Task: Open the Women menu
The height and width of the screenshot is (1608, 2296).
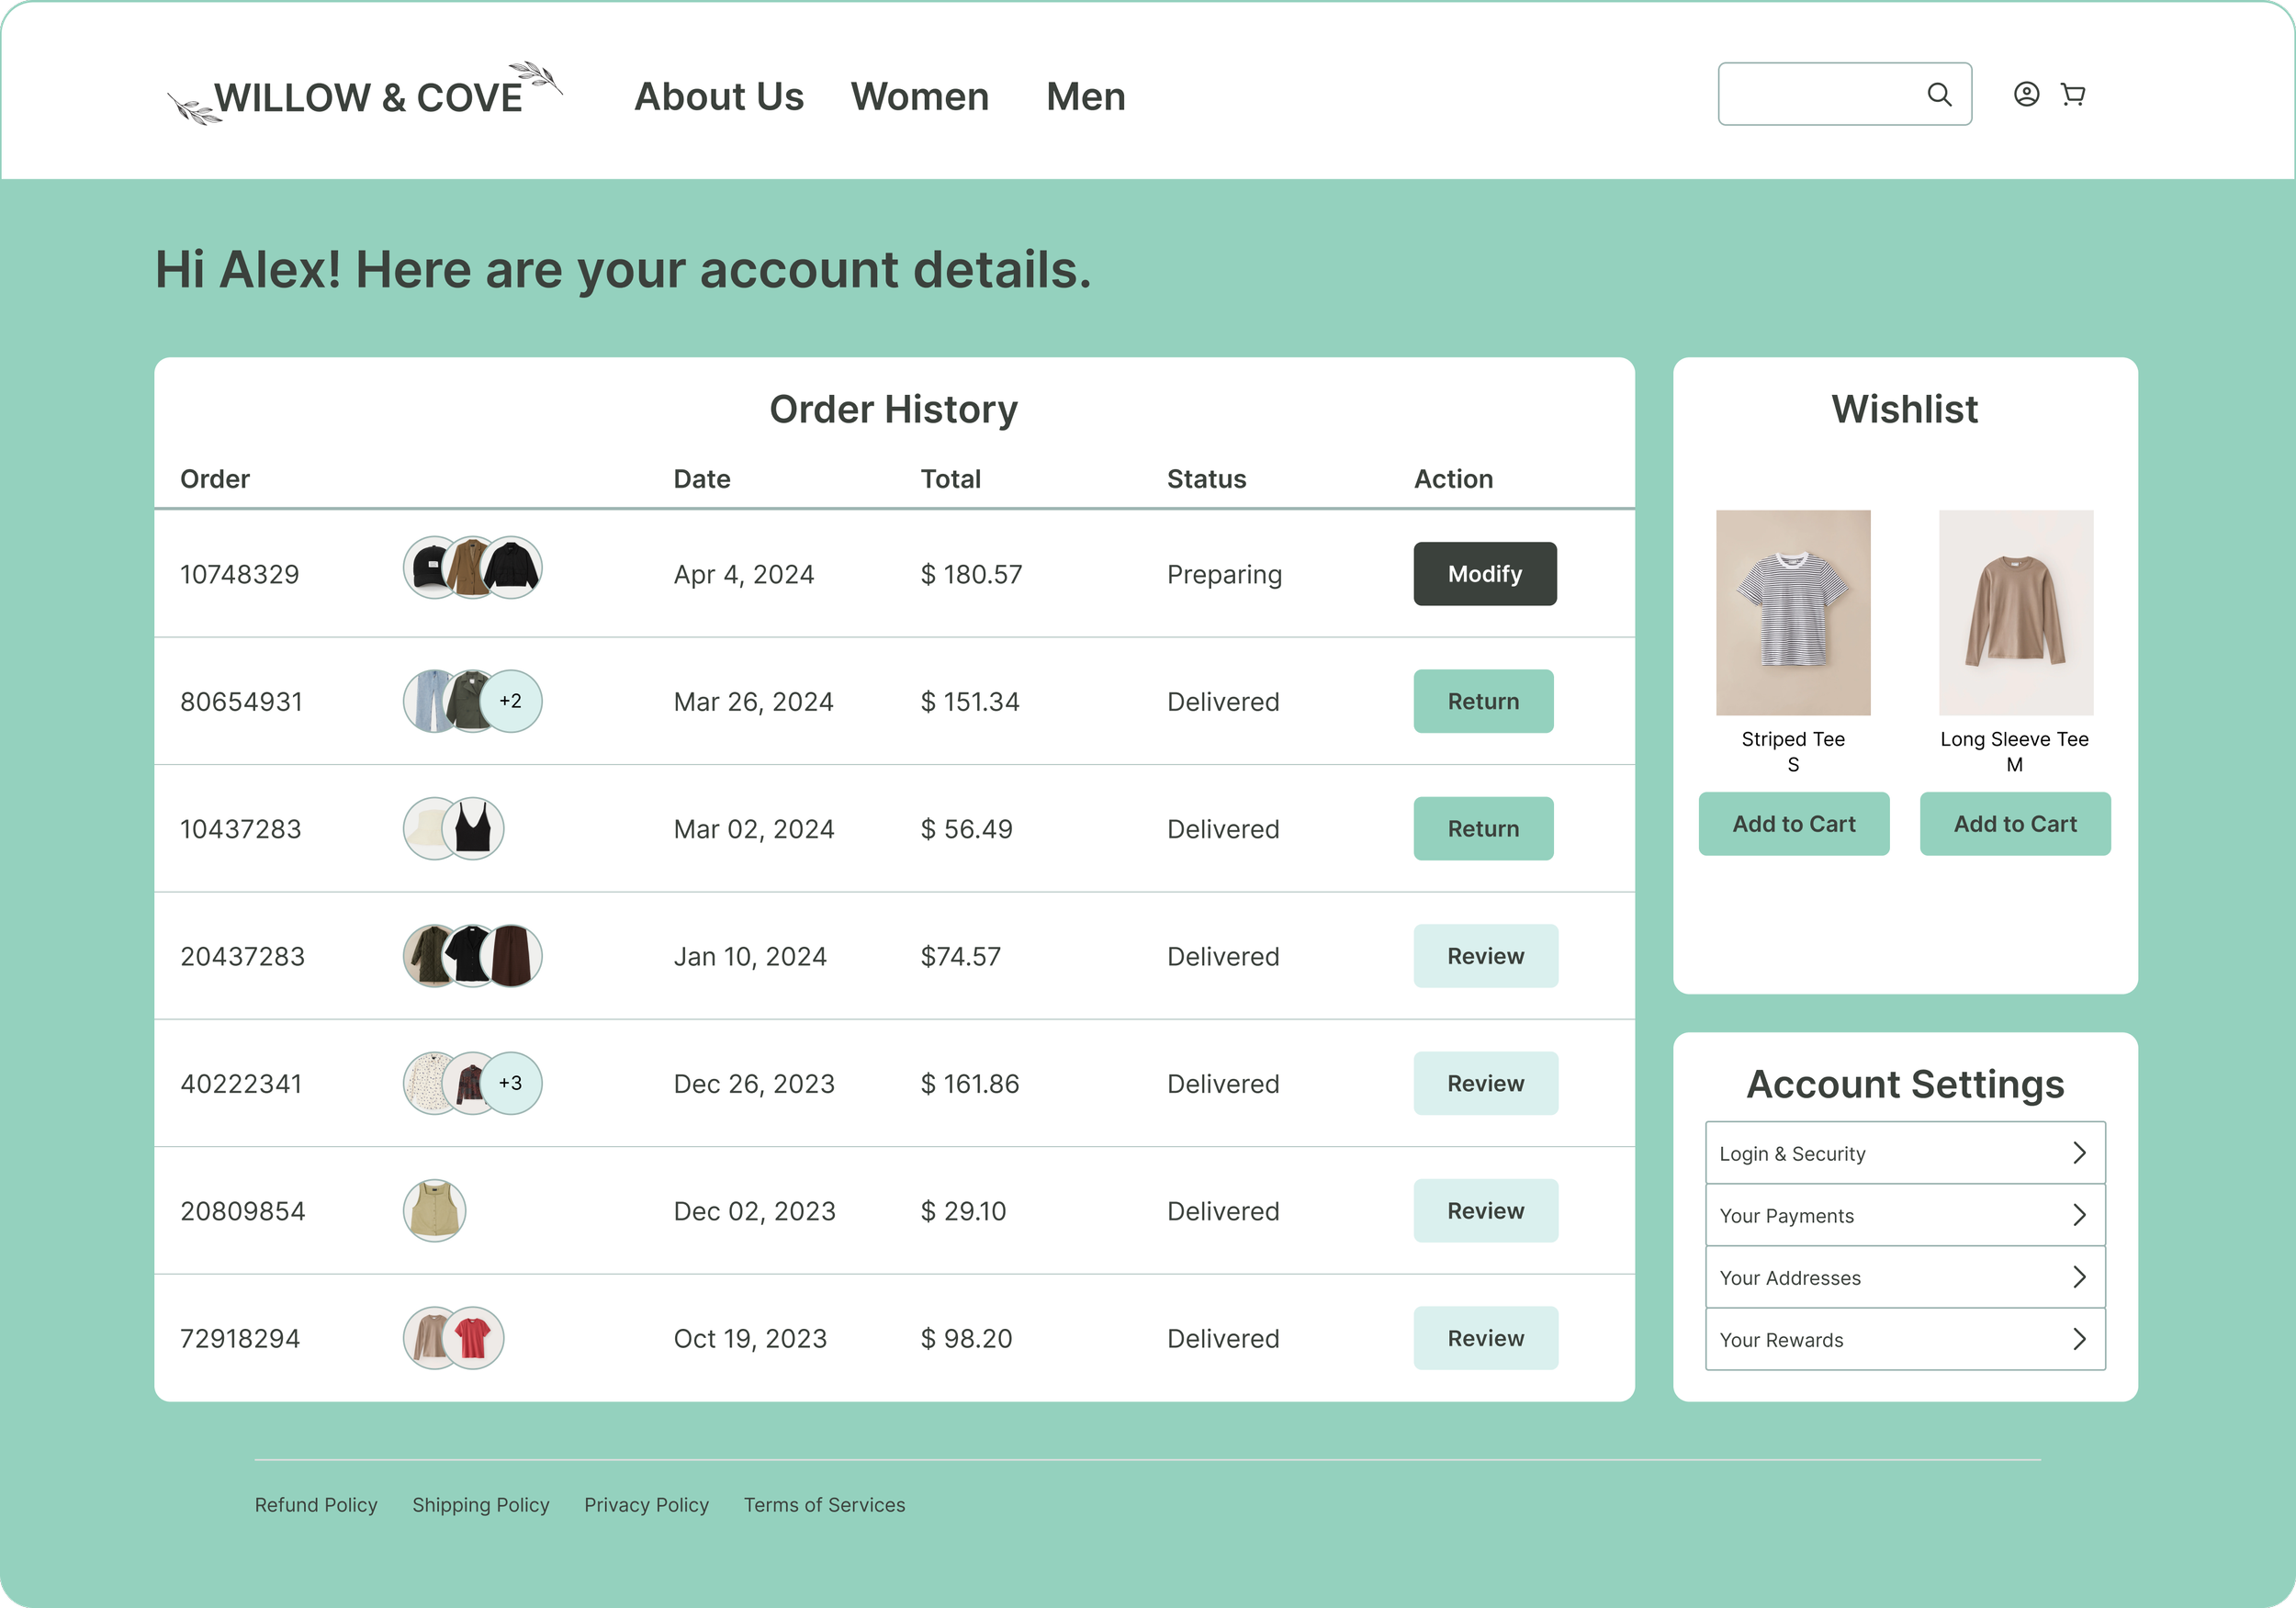Action: click(x=919, y=97)
